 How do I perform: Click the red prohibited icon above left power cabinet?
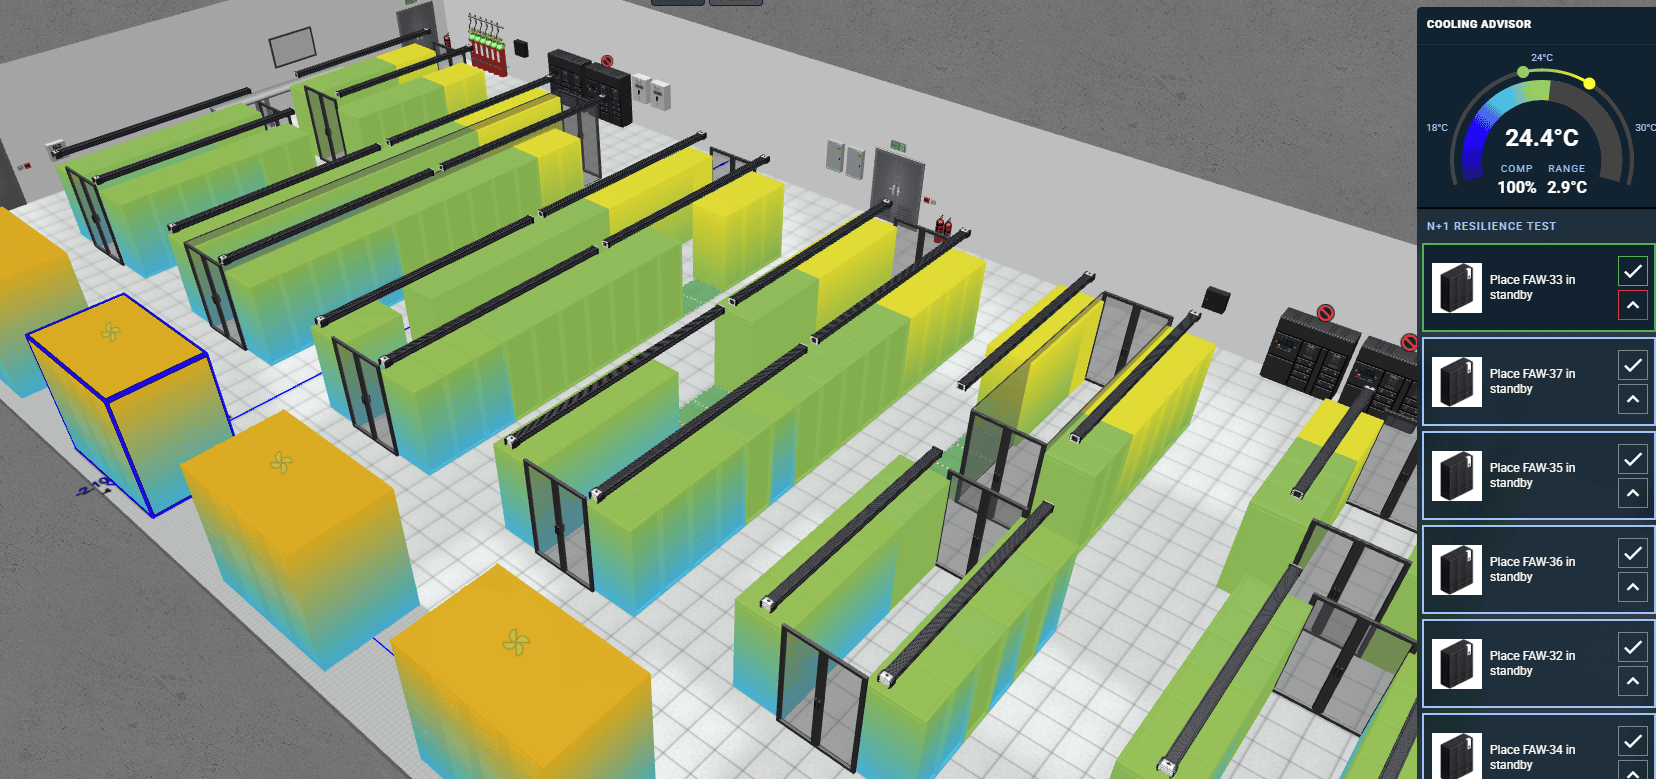(x=1326, y=313)
